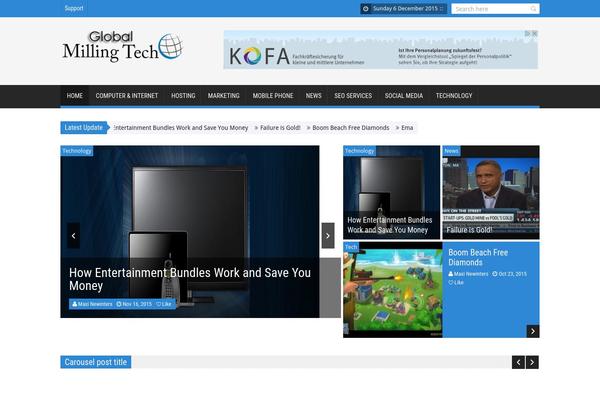Open Boom Beach Free Diamonds title link
The width and height of the screenshot is (600, 400).
tap(478, 258)
